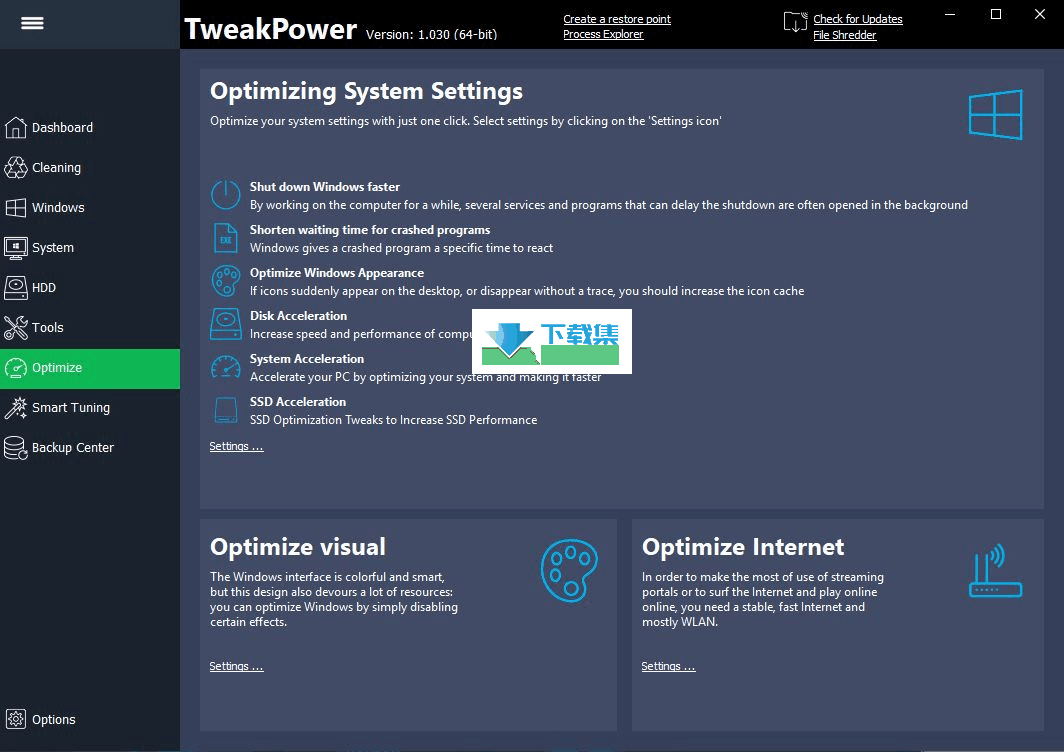This screenshot has width=1064, height=752.
Task: Open Options at the bottom
Action: click(x=90, y=719)
